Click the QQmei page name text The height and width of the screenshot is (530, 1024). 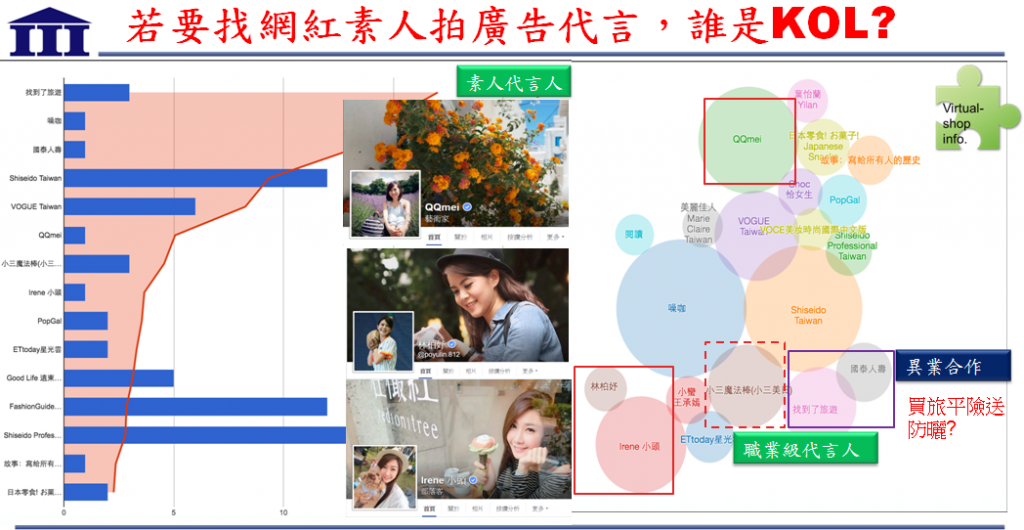pos(443,208)
